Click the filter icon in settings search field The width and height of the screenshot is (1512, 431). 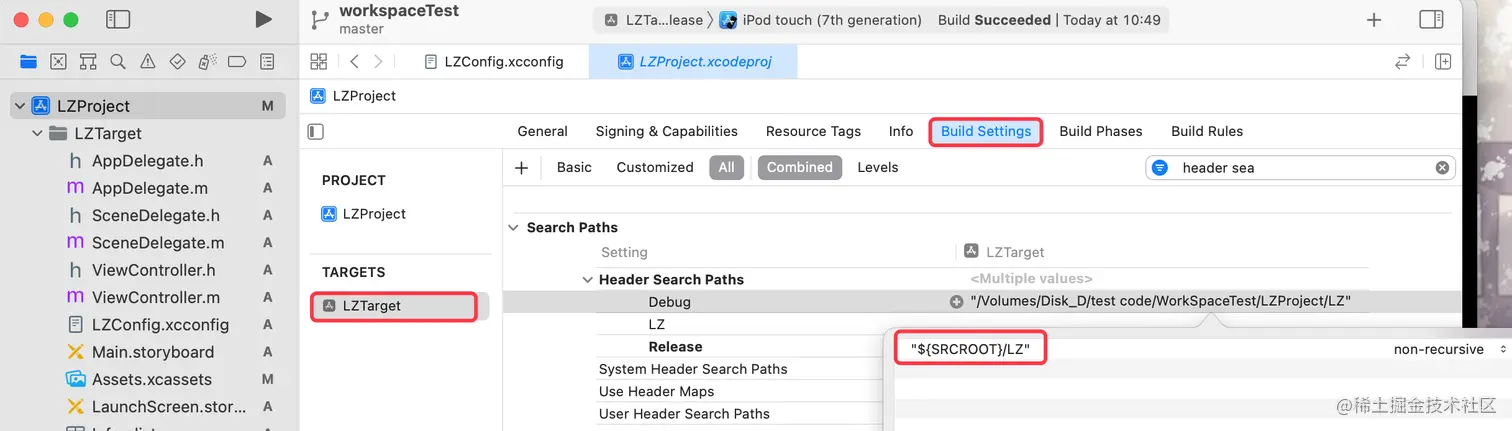(1160, 168)
